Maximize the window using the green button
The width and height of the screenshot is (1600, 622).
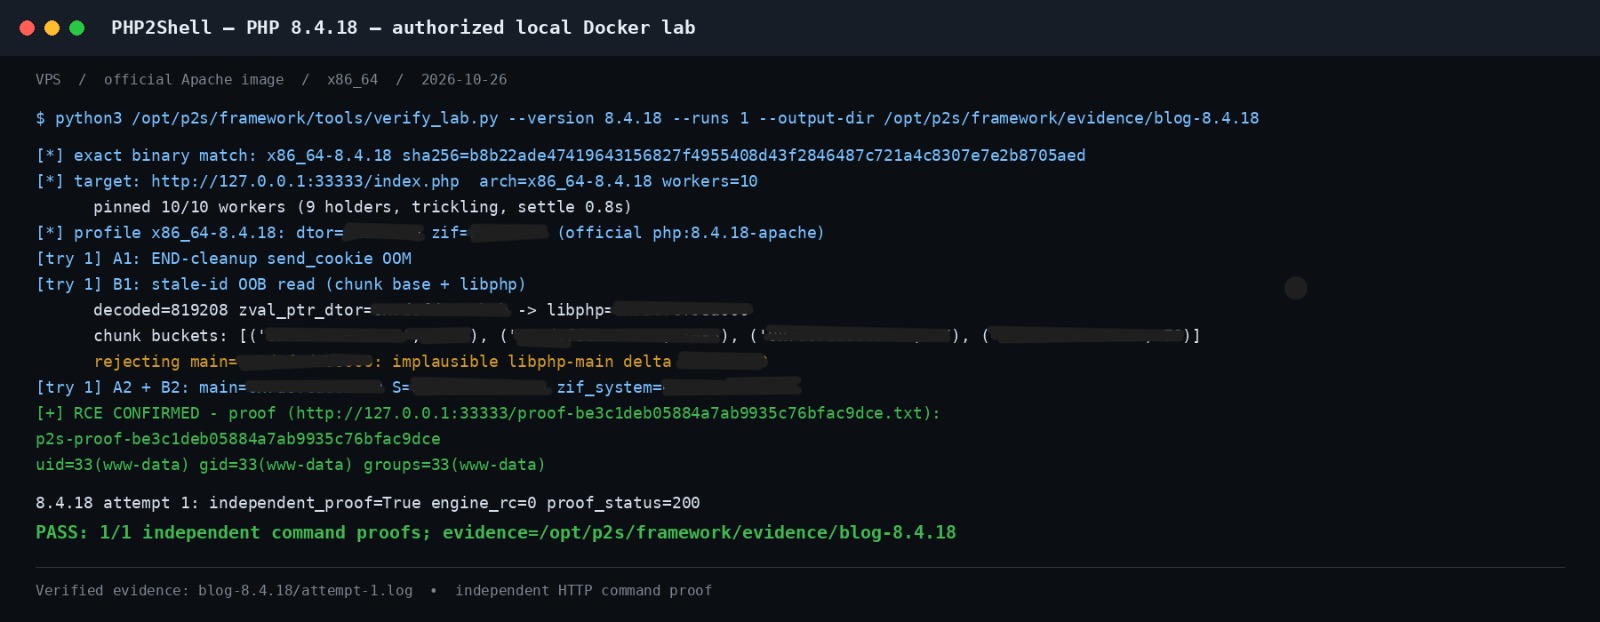click(77, 28)
